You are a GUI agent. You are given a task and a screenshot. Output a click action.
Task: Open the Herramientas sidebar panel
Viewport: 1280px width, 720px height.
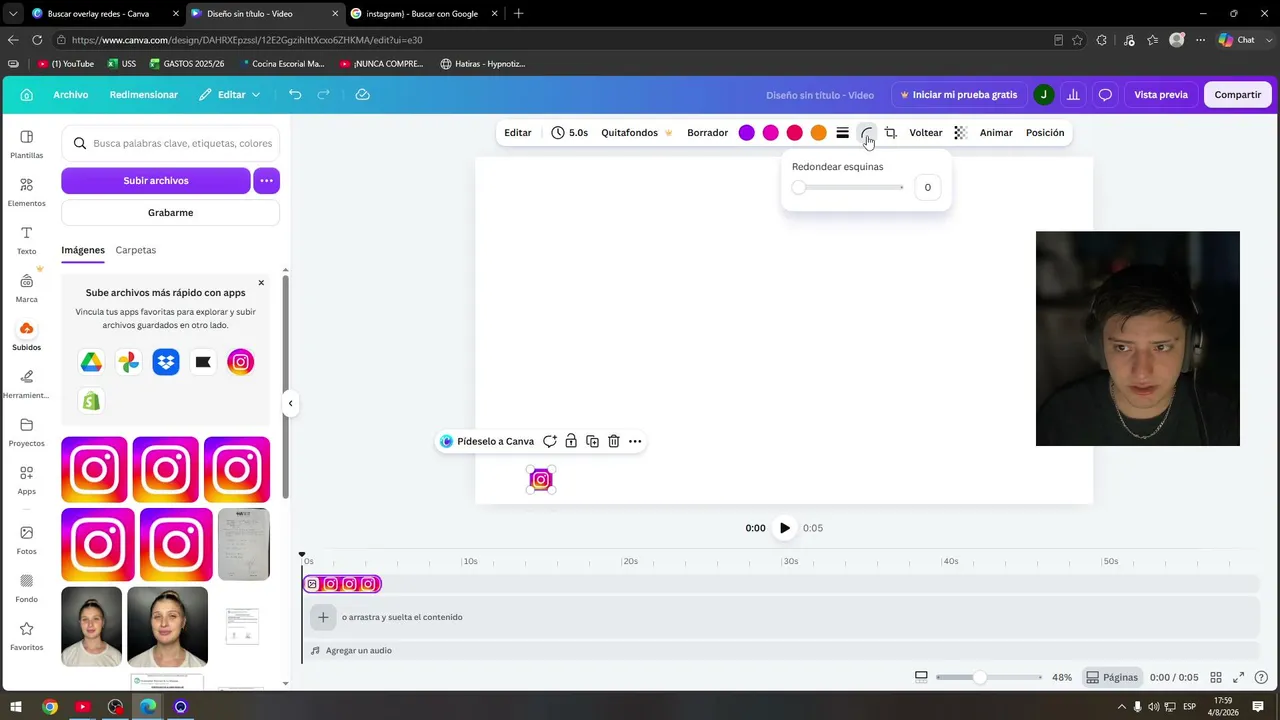point(27,384)
